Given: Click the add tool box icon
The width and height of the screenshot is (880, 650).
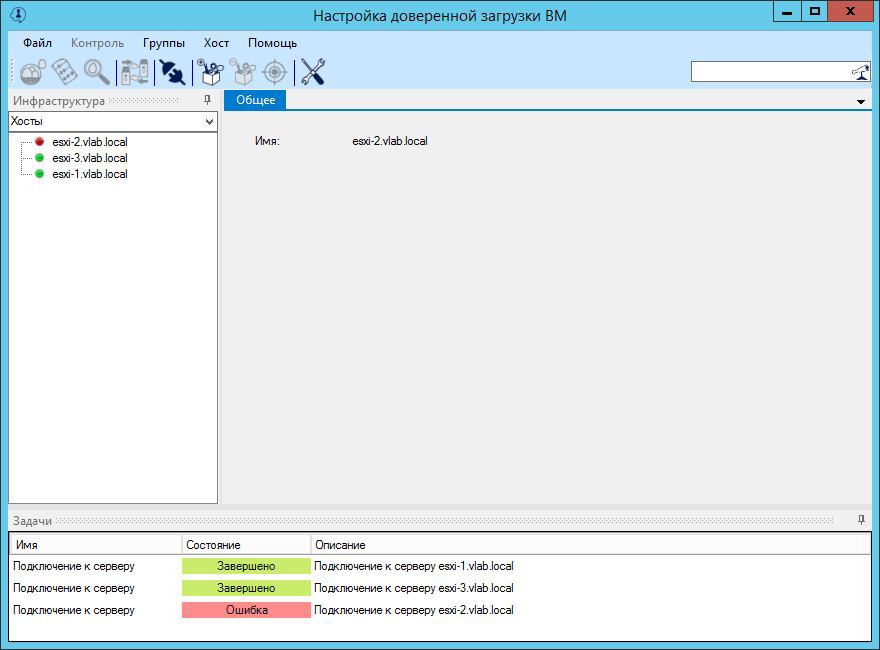Looking at the screenshot, I should click(210, 72).
